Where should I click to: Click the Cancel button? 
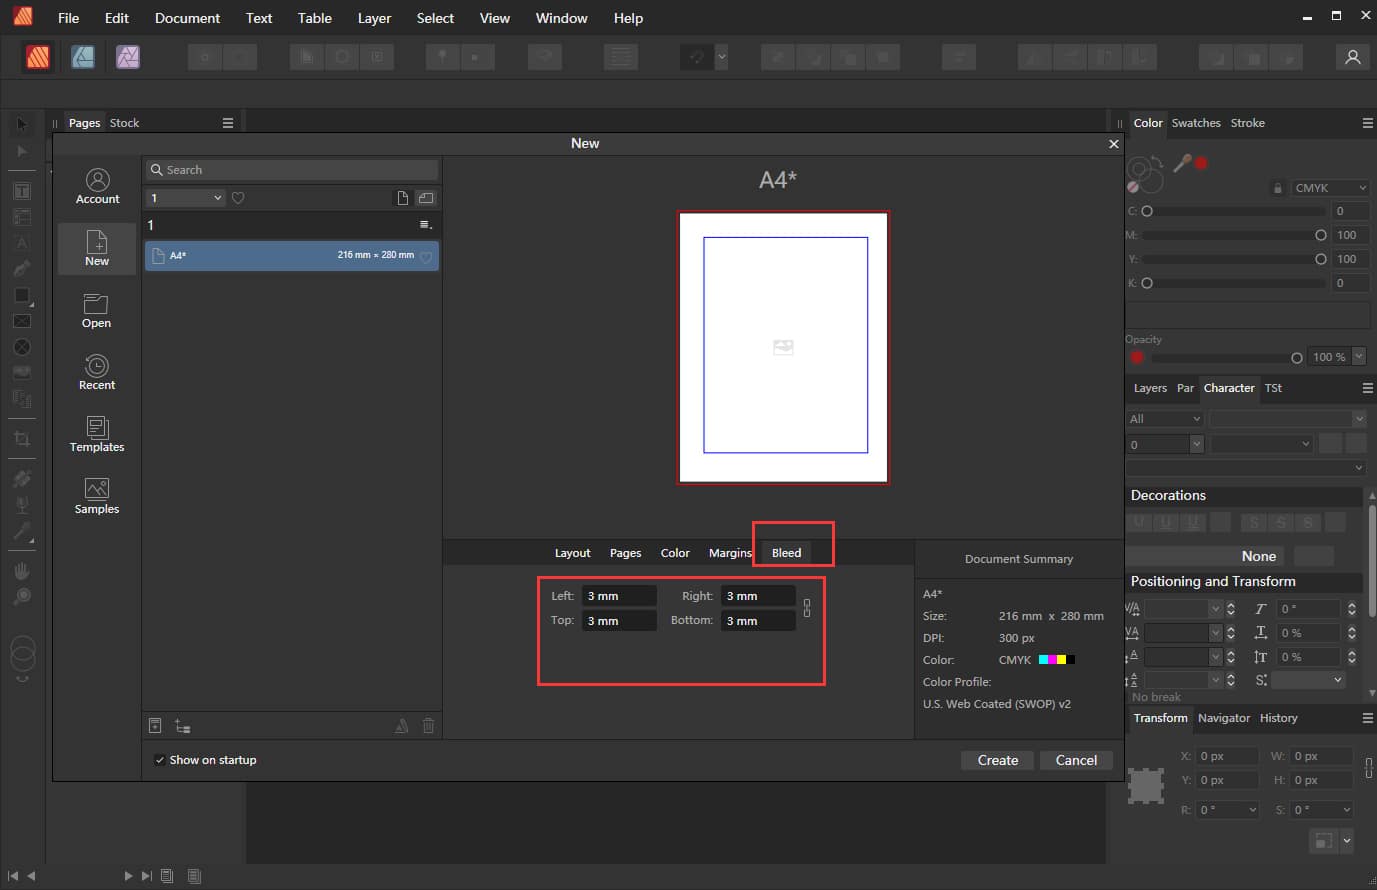click(x=1076, y=760)
